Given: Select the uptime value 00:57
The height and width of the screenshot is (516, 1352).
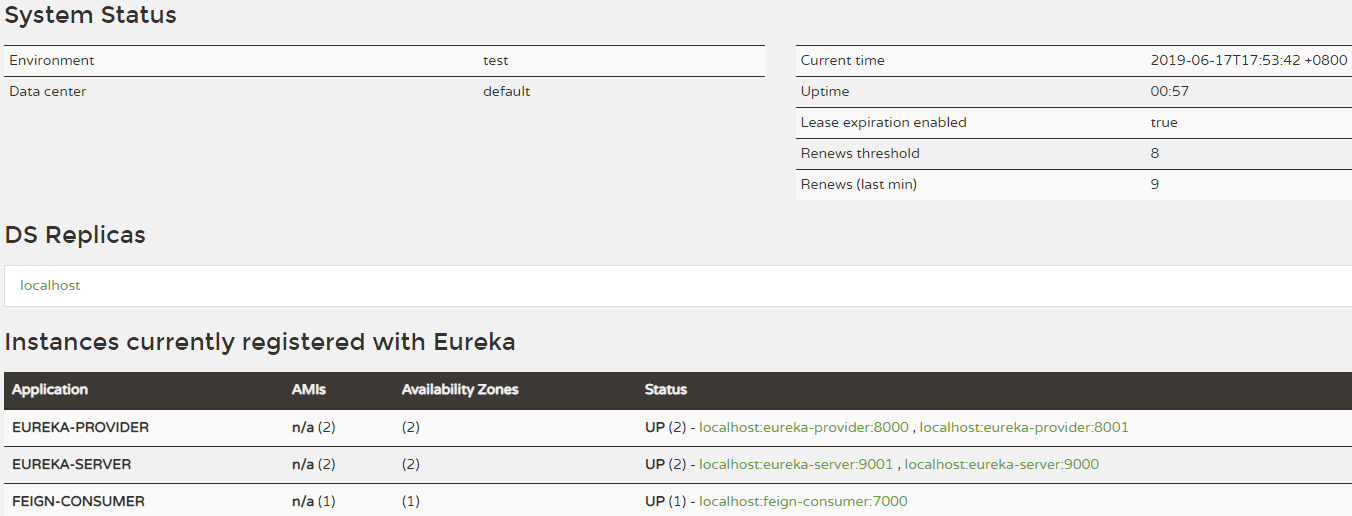Looking at the screenshot, I should click(x=1170, y=92).
